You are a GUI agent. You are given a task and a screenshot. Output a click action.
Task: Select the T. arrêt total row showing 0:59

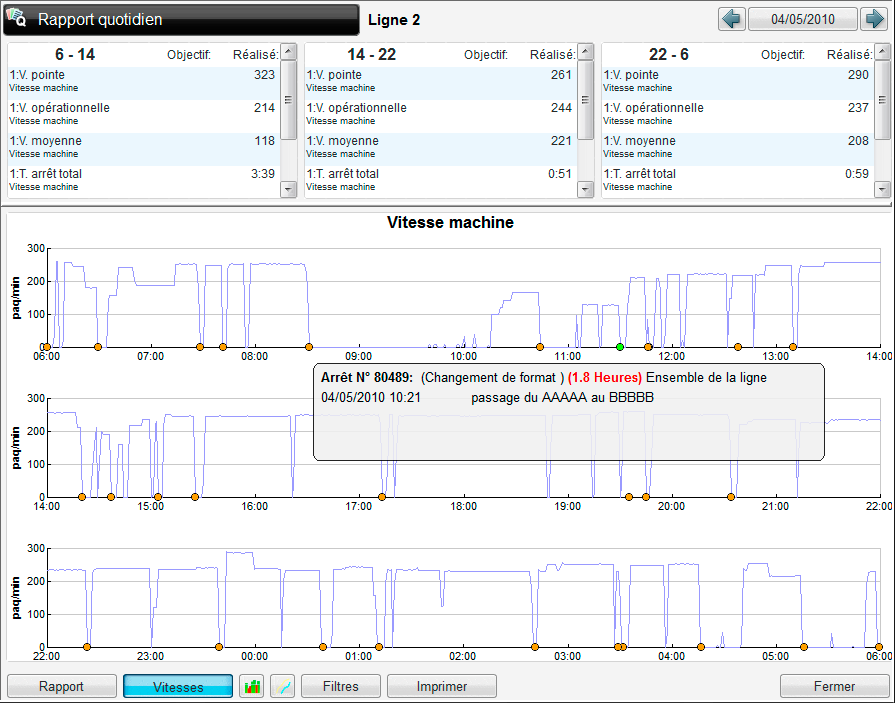[738, 181]
